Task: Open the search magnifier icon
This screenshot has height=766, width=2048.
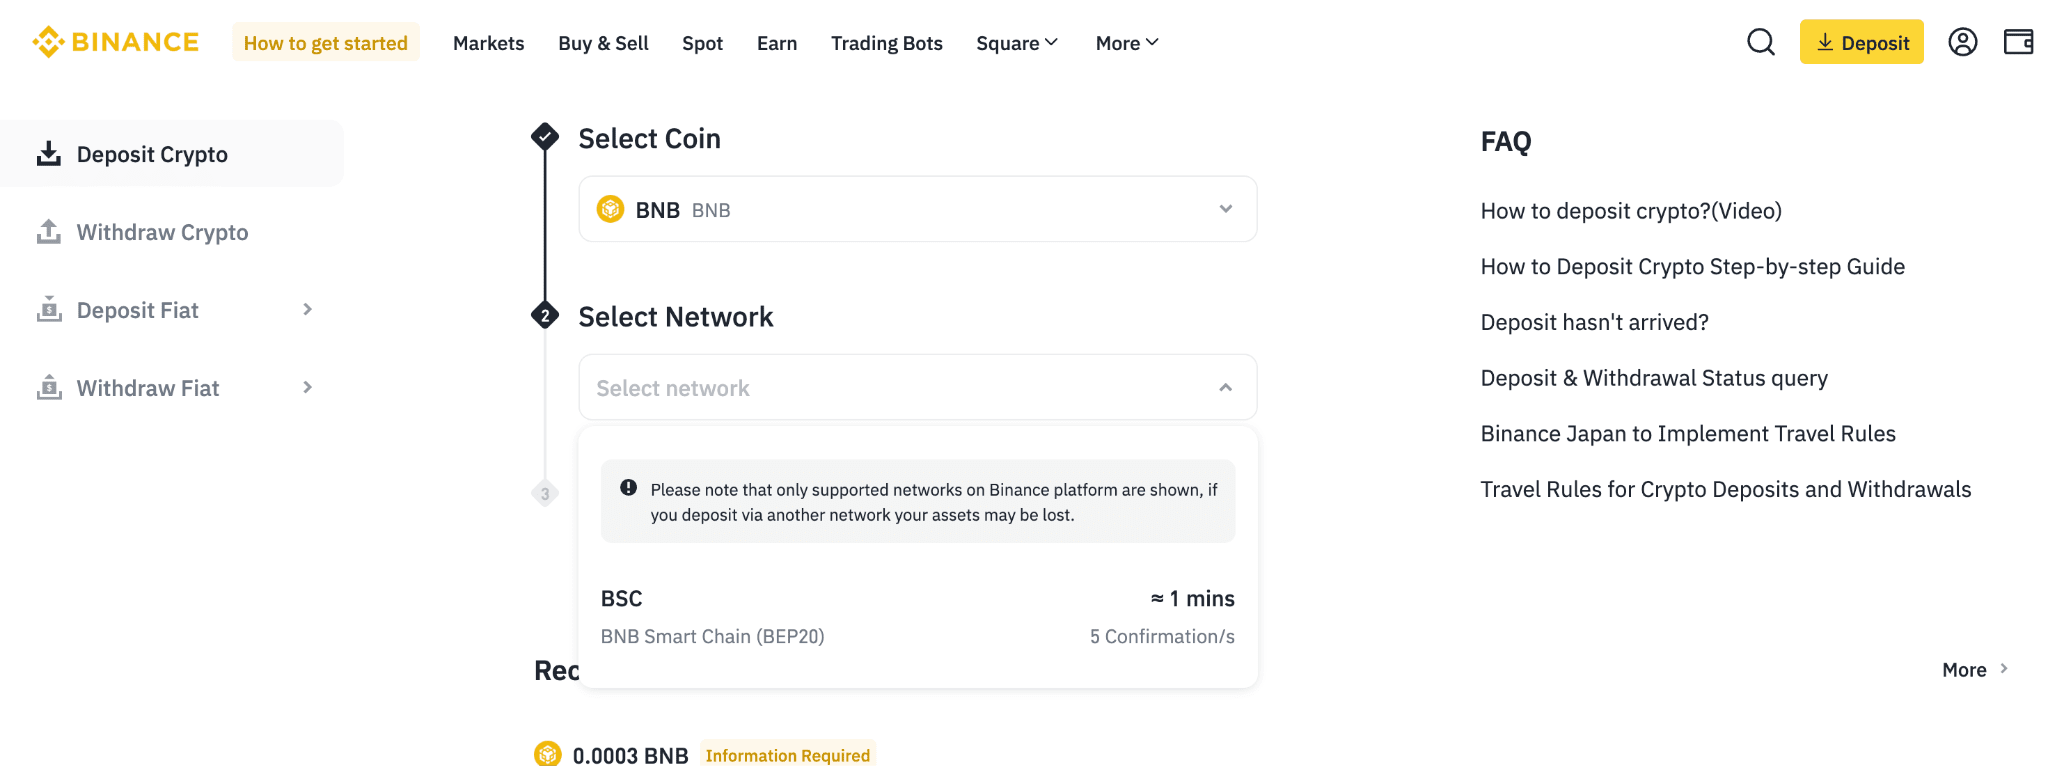Action: tap(1760, 42)
